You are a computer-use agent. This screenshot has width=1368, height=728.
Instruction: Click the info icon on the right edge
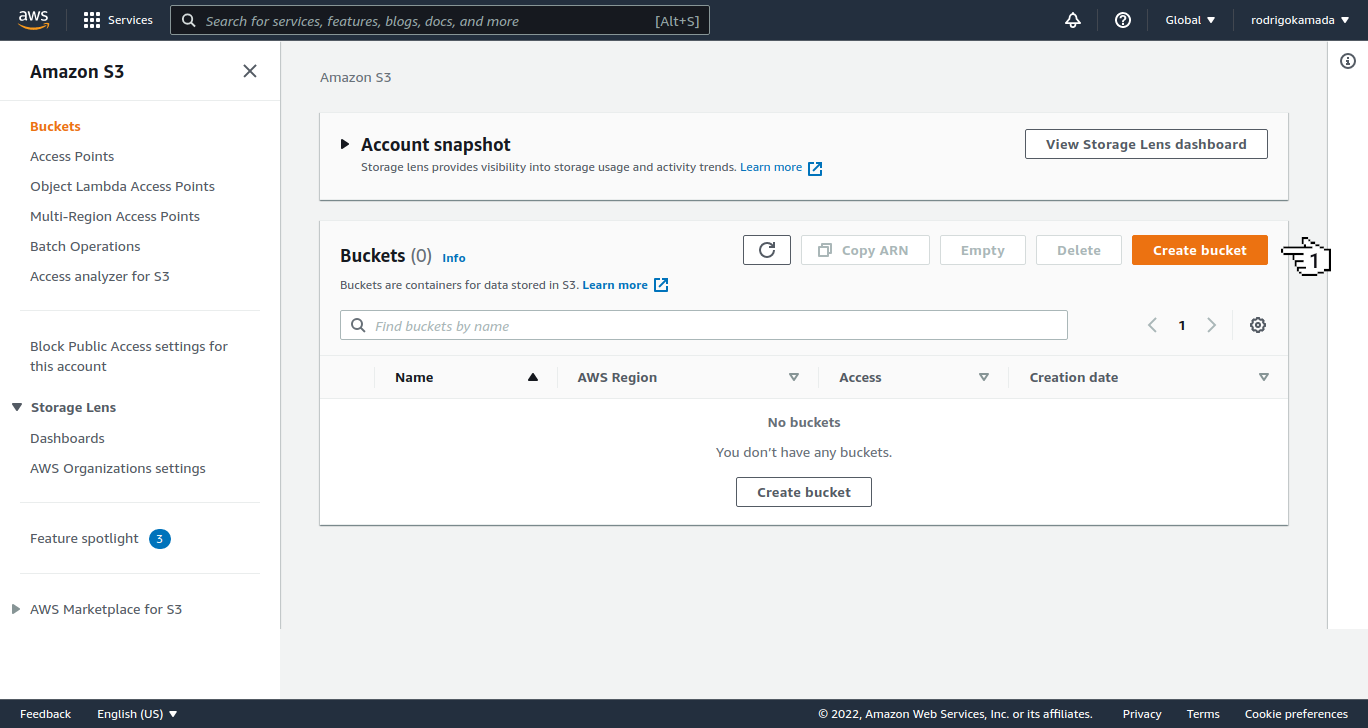click(1347, 61)
